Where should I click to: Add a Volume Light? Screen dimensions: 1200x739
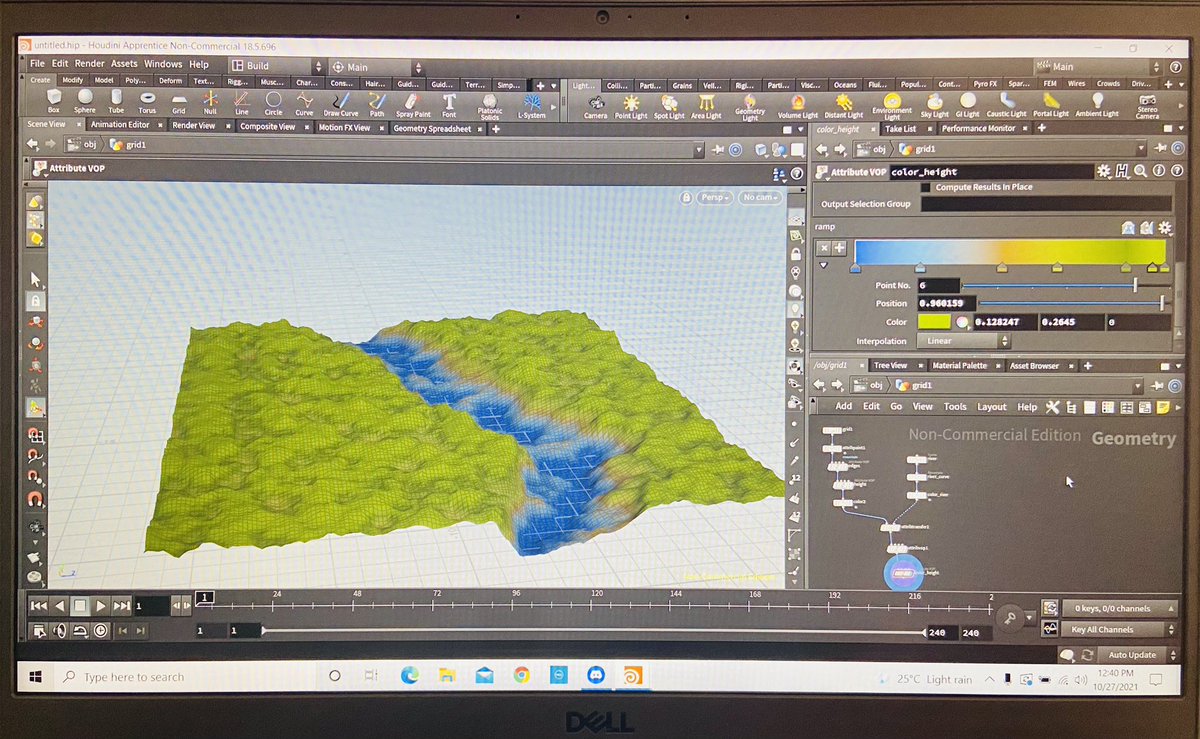click(798, 106)
